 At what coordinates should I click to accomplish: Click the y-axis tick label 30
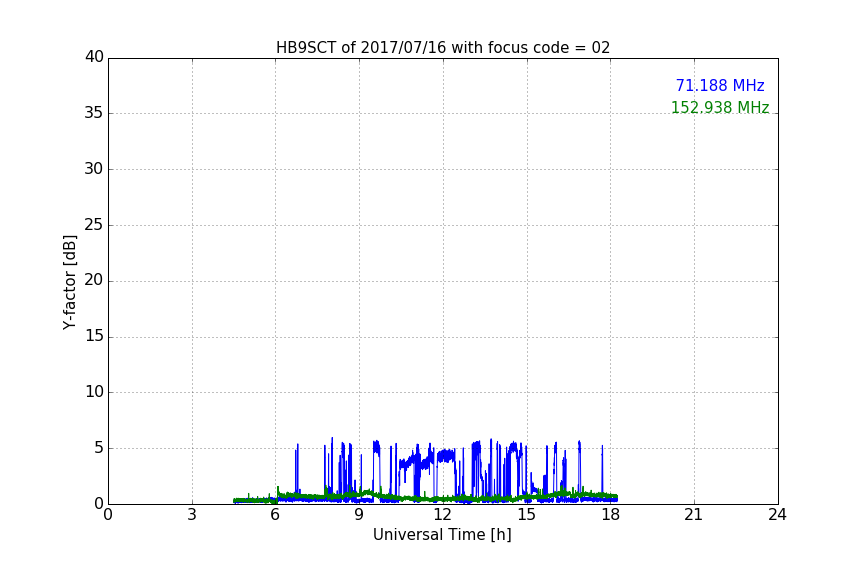click(94, 169)
